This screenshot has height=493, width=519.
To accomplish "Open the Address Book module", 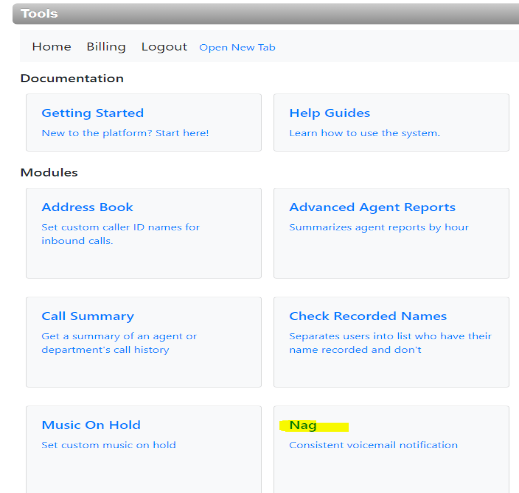I will tap(87, 207).
